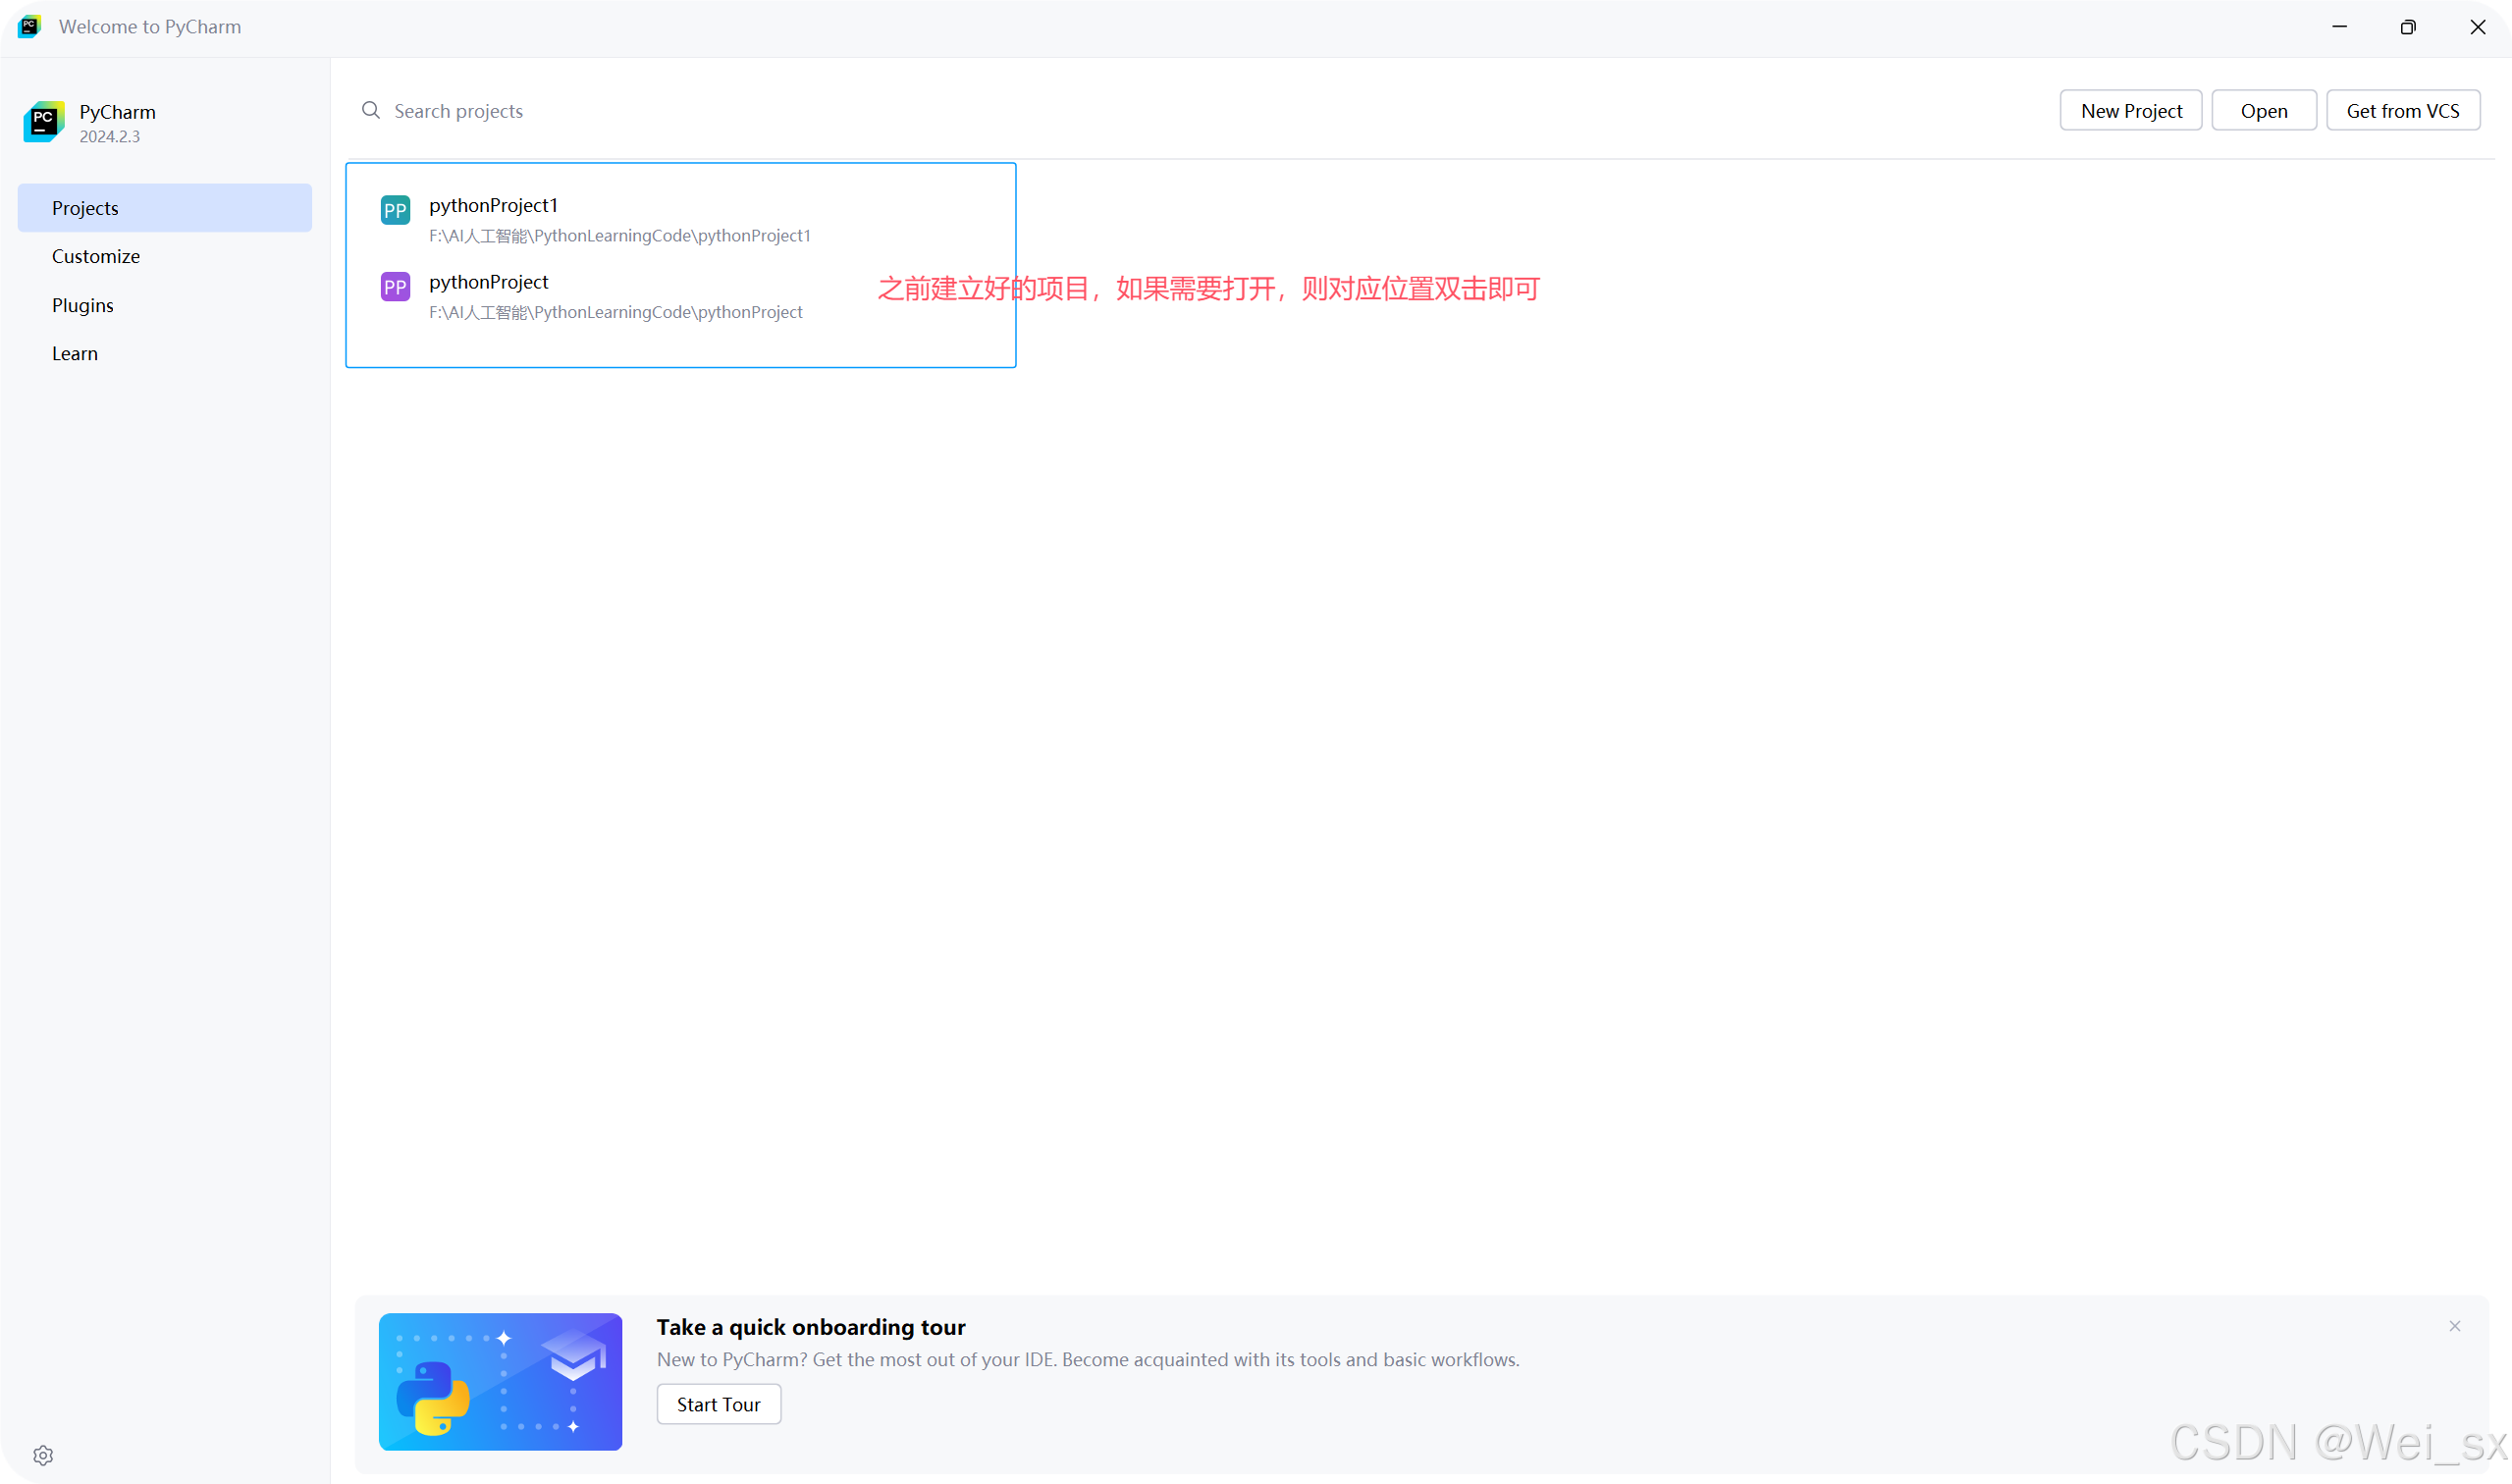Click the New Project button
This screenshot has width=2512, height=1484.
click(2130, 111)
